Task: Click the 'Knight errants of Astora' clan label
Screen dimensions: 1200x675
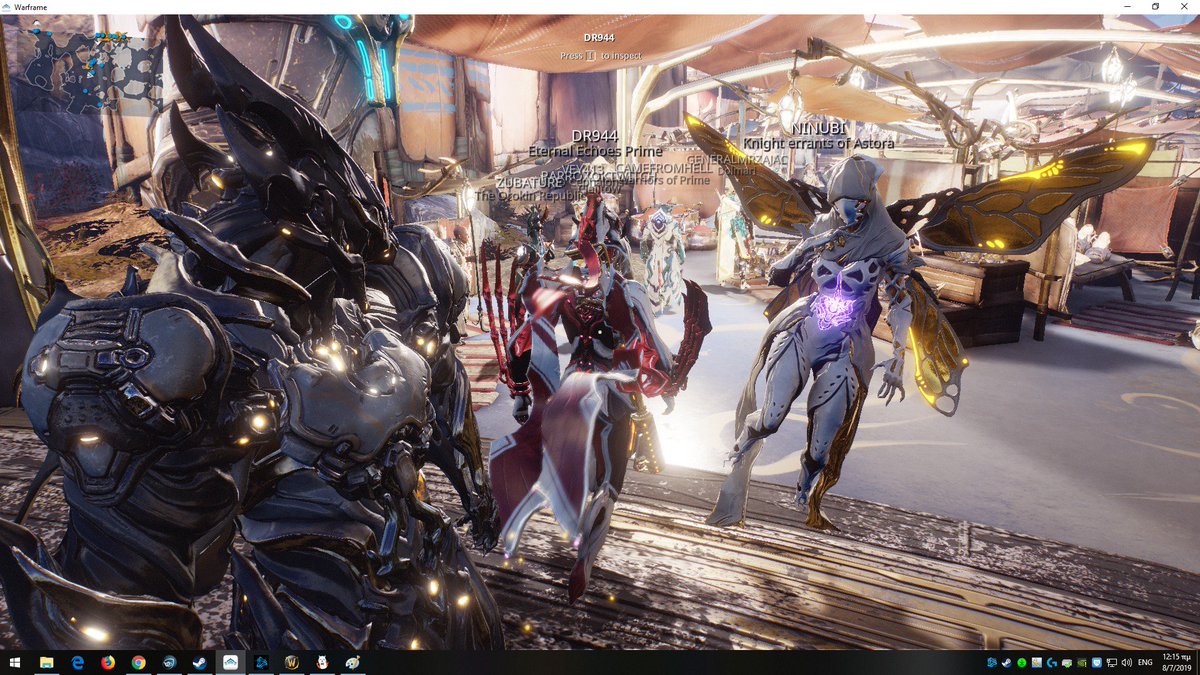Action: click(x=819, y=144)
